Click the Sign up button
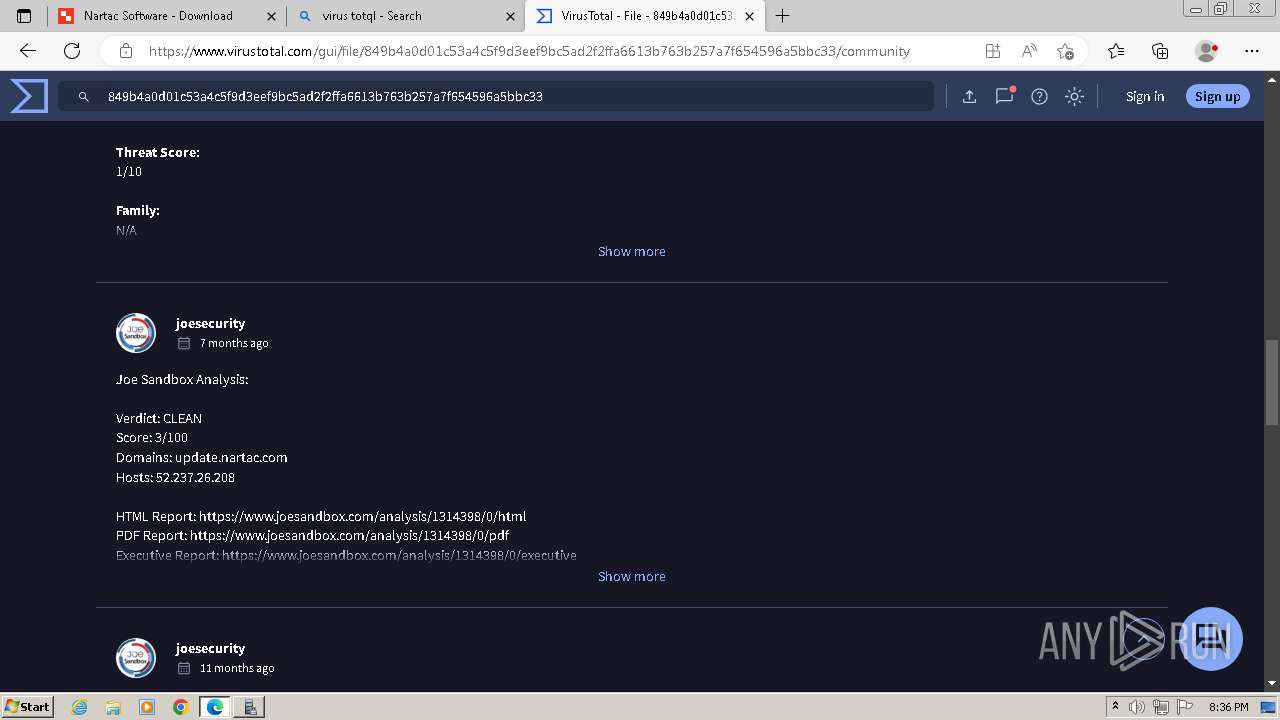Screen dimensions: 1280x720 pyautogui.click(x=1217, y=96)
